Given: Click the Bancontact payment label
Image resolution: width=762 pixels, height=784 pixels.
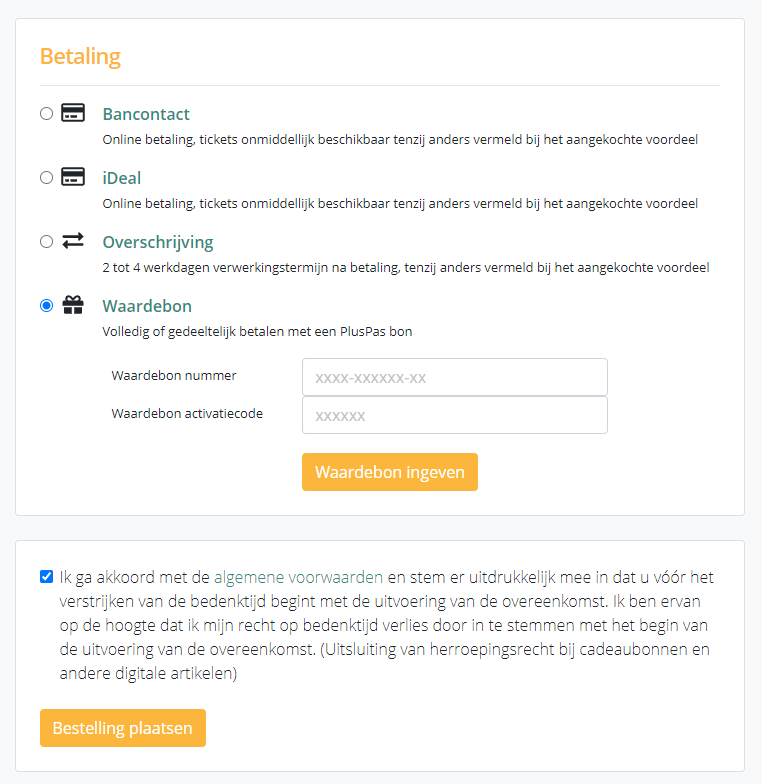Looking at the screenshot, I should pos(146,114).
